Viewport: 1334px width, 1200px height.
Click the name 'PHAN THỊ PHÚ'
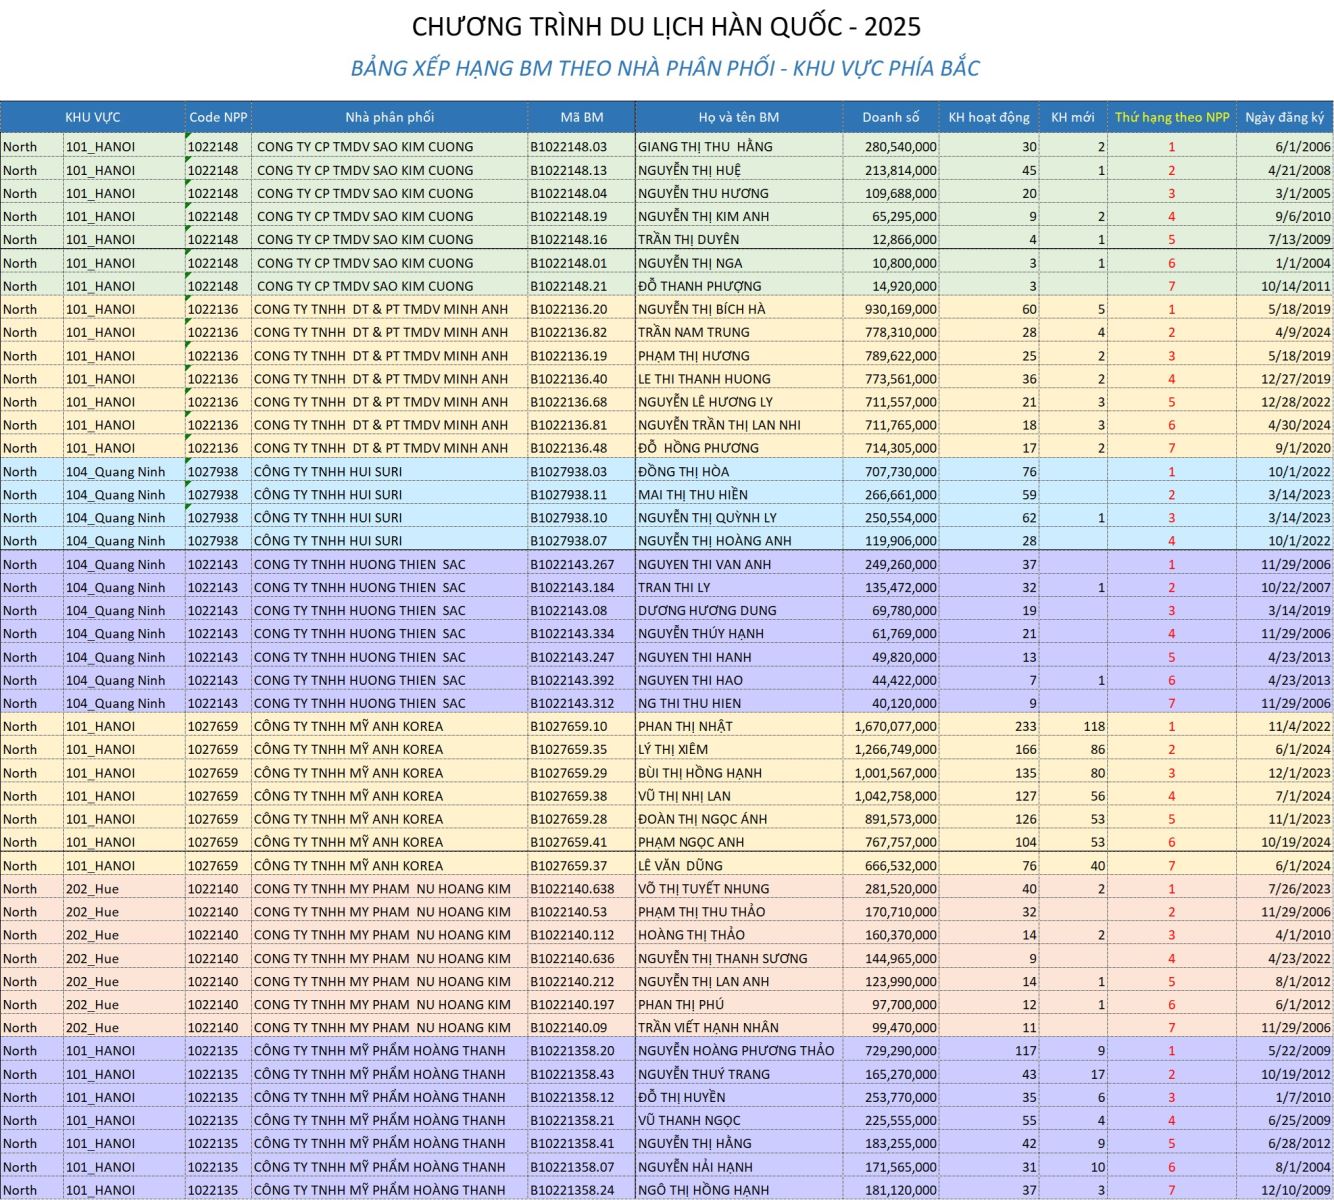[681, 1004]
